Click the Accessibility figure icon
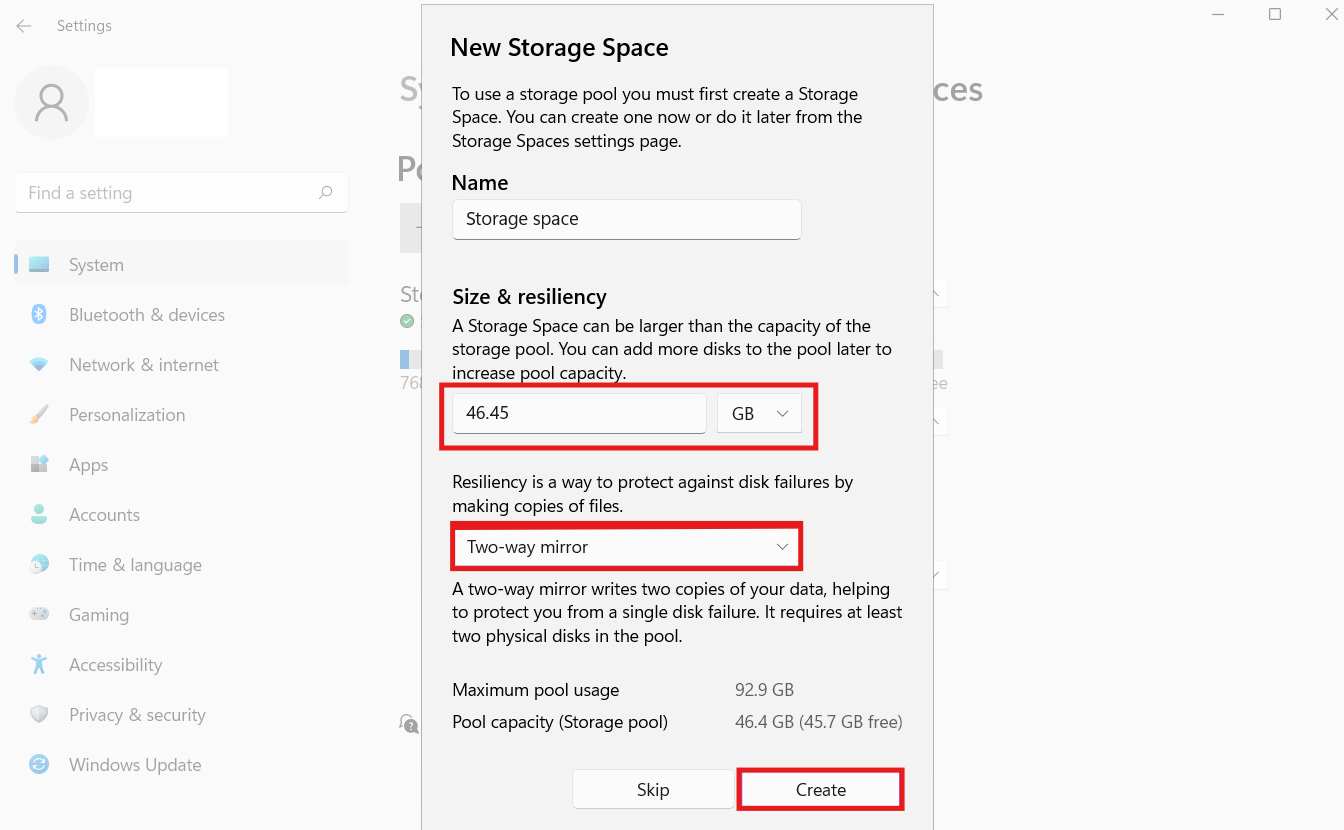Image resolution: width=1344 pixels, height=830 pixels. 39,665
